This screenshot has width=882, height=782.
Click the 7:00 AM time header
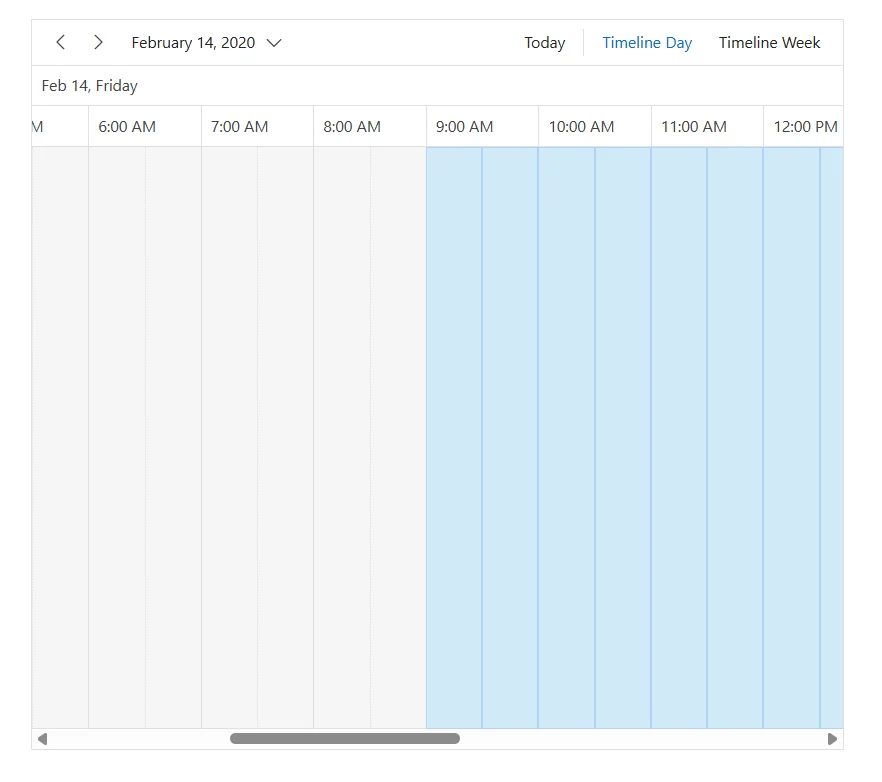point(258,127)
